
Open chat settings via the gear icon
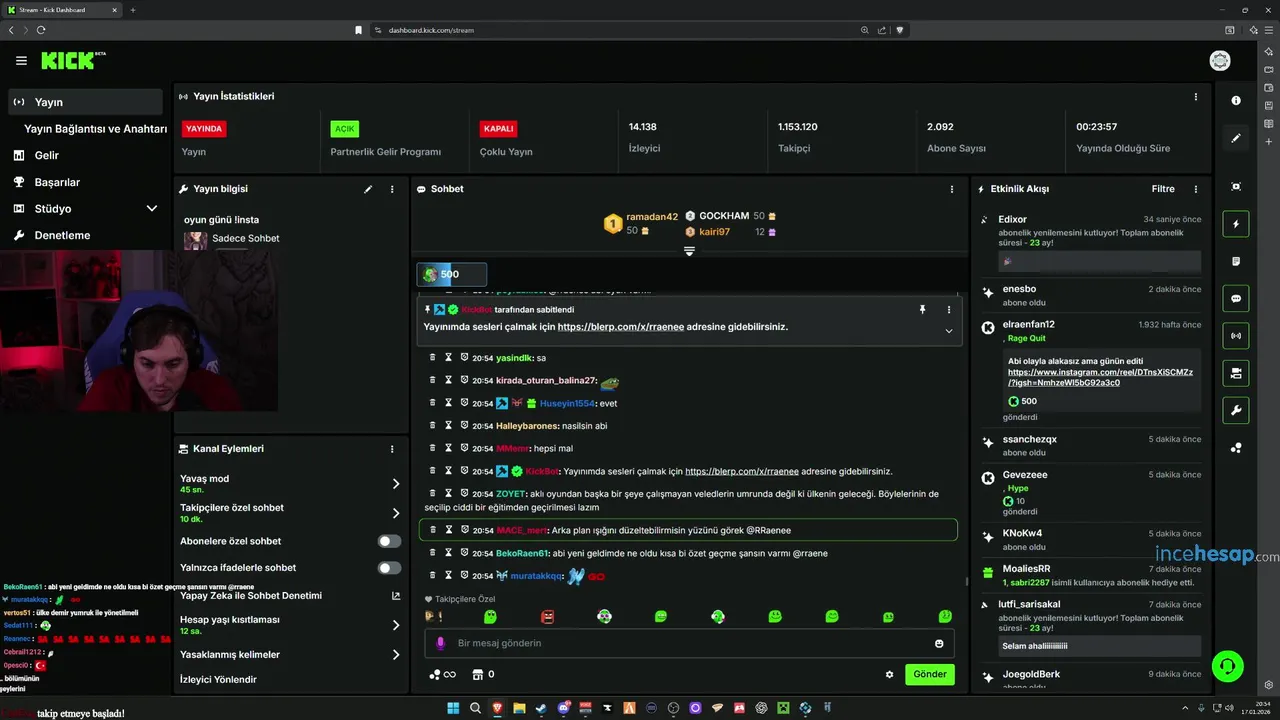[x=889, y=675]
